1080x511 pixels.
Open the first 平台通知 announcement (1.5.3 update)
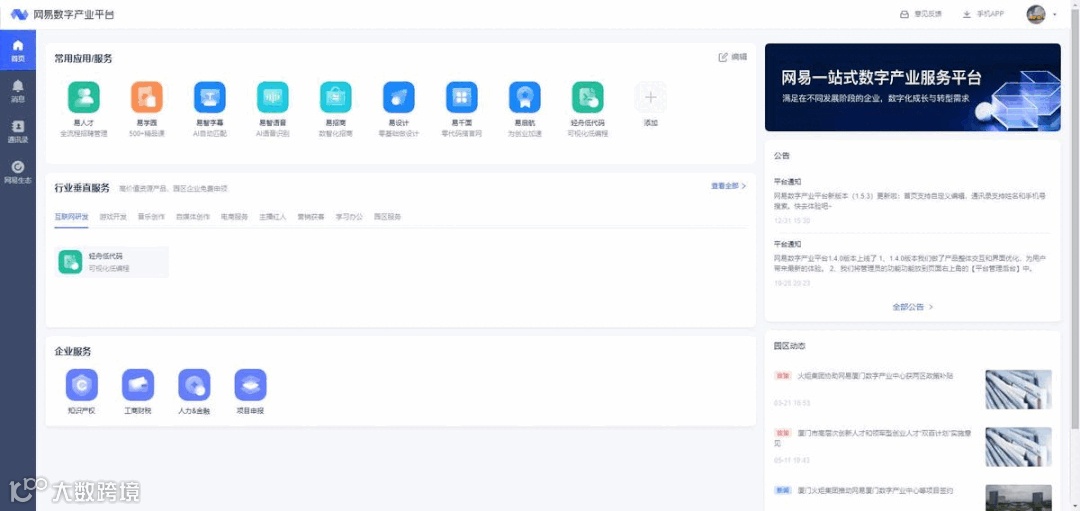(x=912, y=201)
